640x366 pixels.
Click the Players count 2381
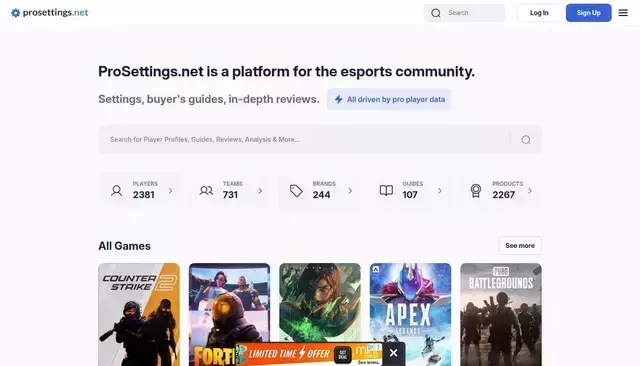[144, 195]
